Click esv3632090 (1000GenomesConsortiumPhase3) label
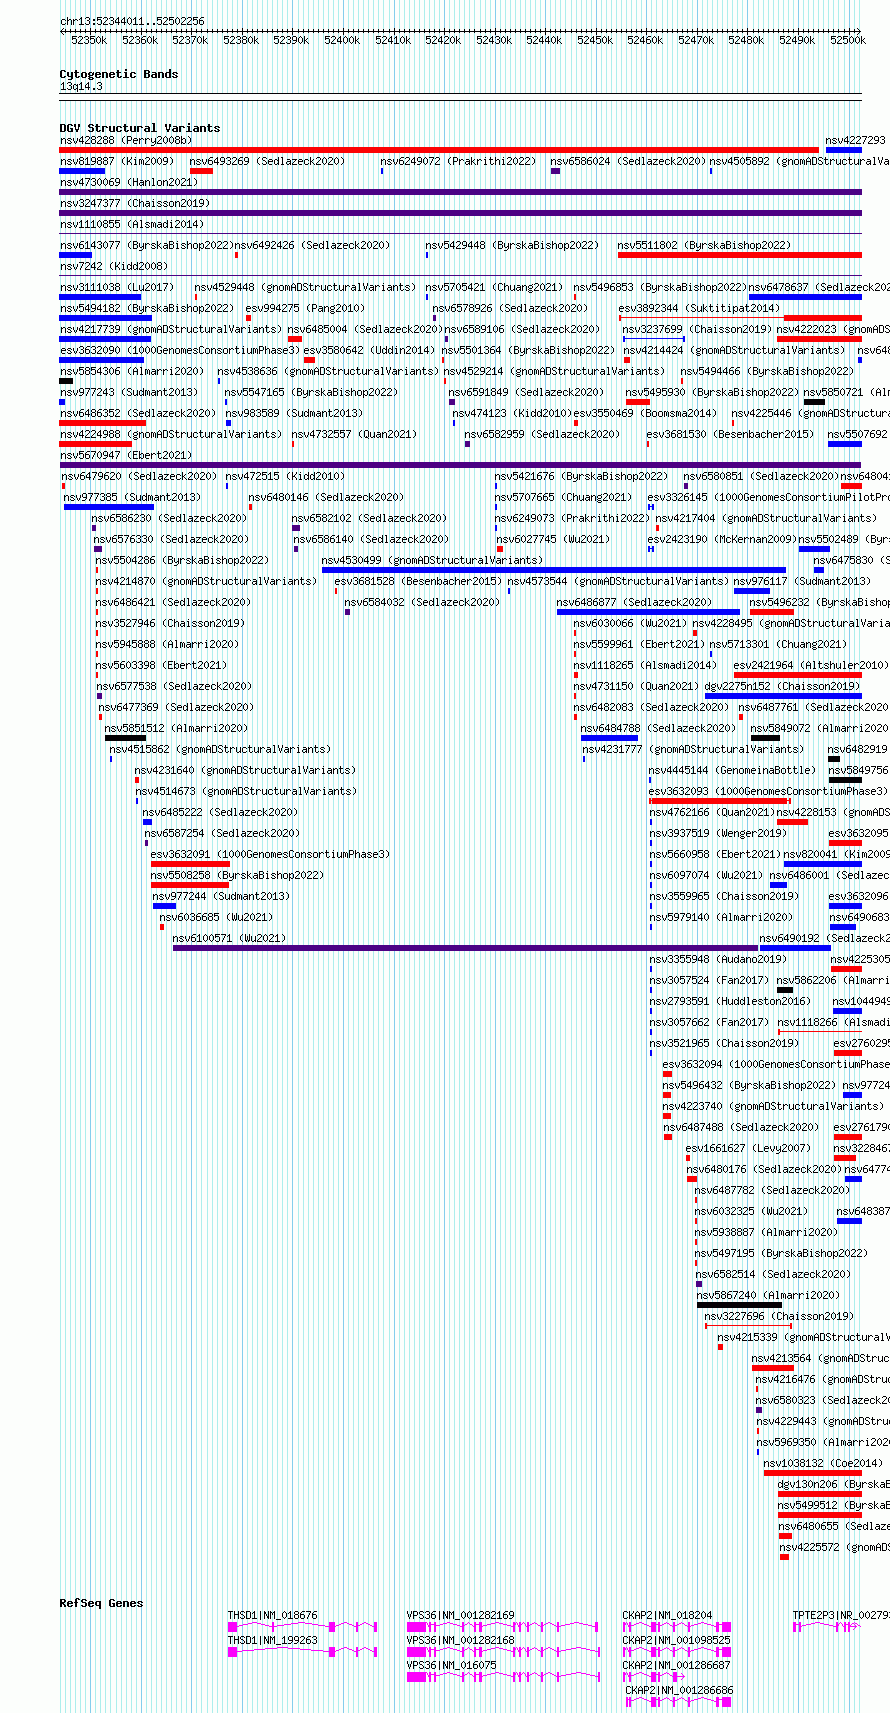Screen dimensions: 890x1713 (179, 350)
